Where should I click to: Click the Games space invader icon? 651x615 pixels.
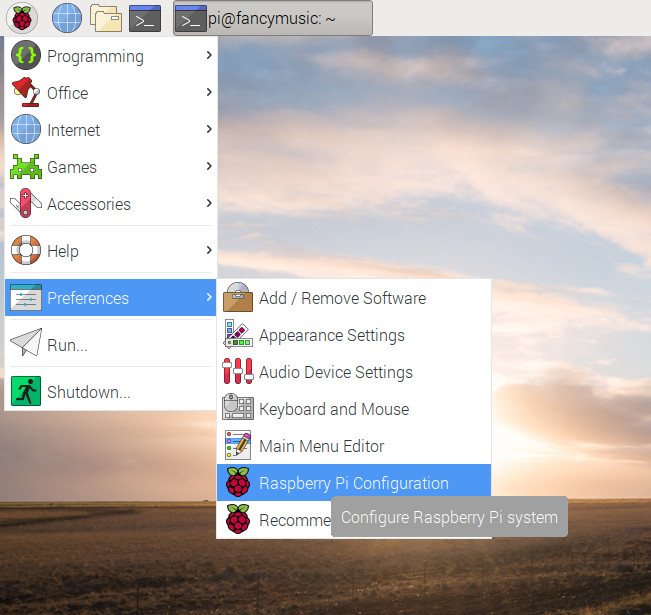26,167
